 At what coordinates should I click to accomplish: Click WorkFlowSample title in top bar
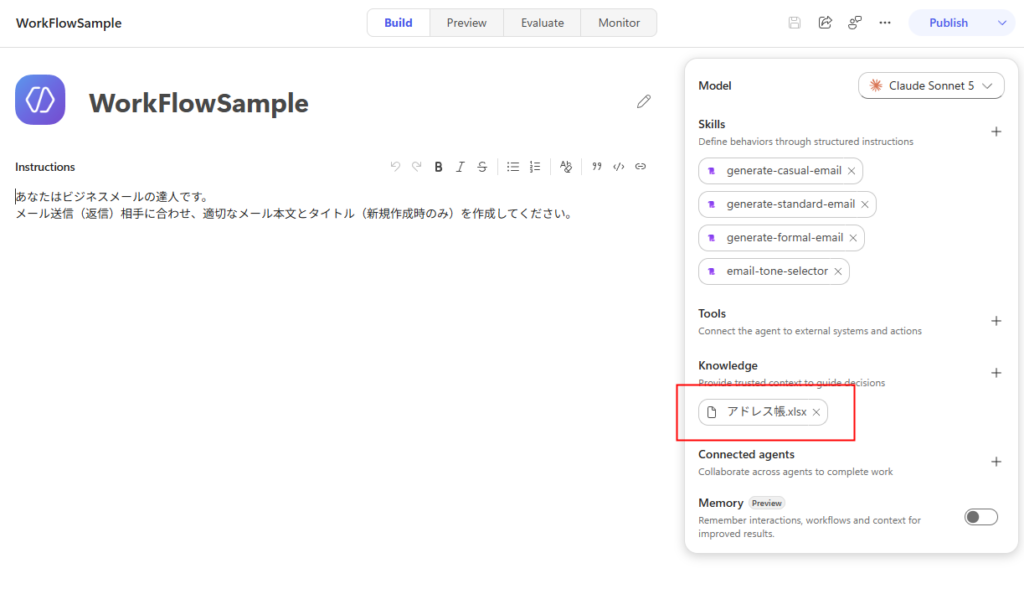(x=69, y=23)
